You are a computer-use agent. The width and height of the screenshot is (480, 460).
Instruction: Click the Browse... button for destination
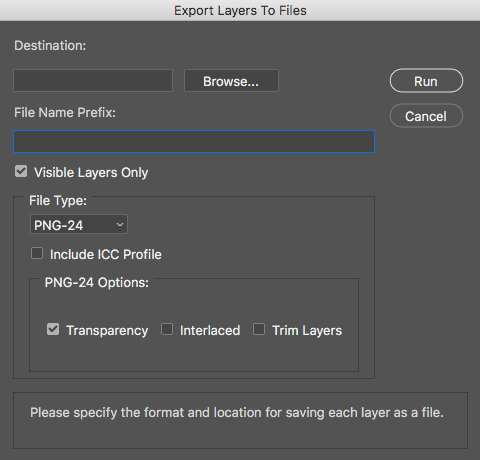[x=231, y=81]
